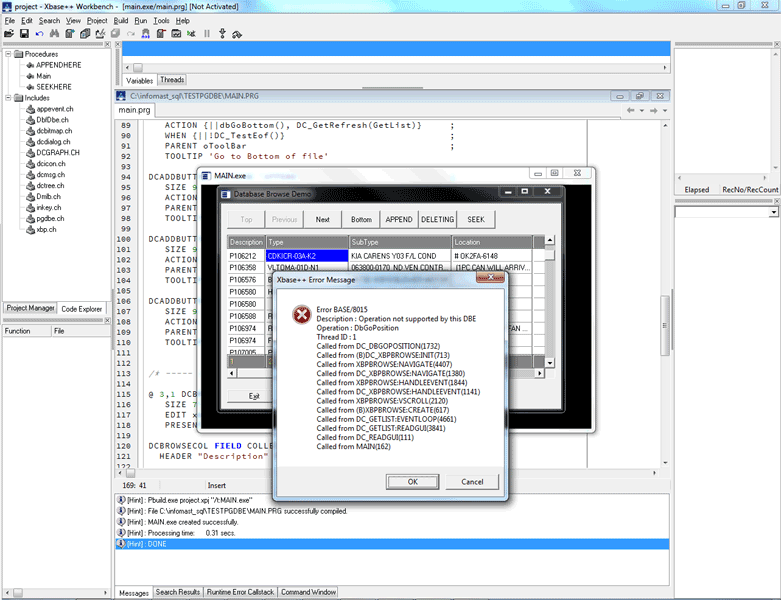Open the Build menu
781x600 pixels.
120,20
